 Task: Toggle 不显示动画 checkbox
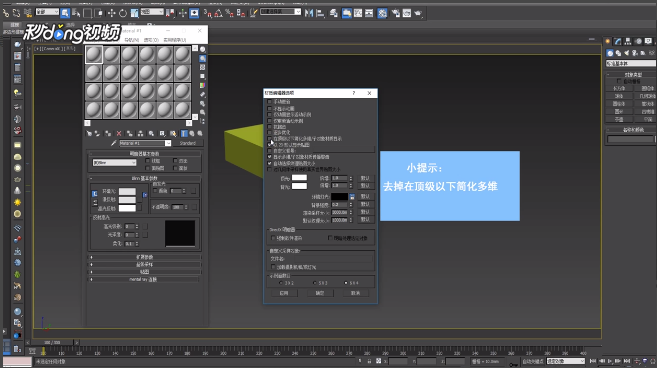269,108
